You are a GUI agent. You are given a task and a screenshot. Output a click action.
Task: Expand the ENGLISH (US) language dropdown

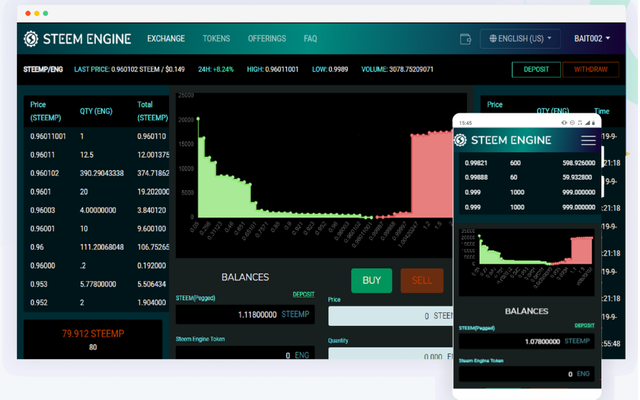[520, 39]
